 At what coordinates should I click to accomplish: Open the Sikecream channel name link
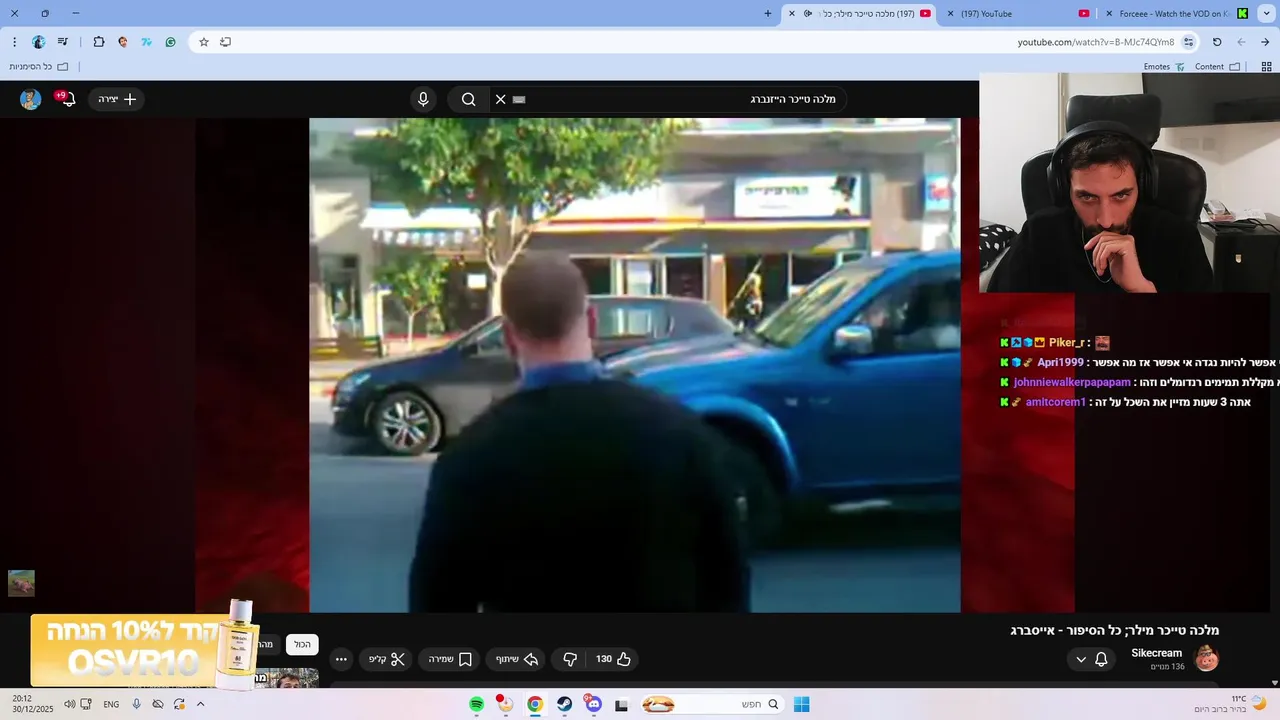tap(1156, 653)
